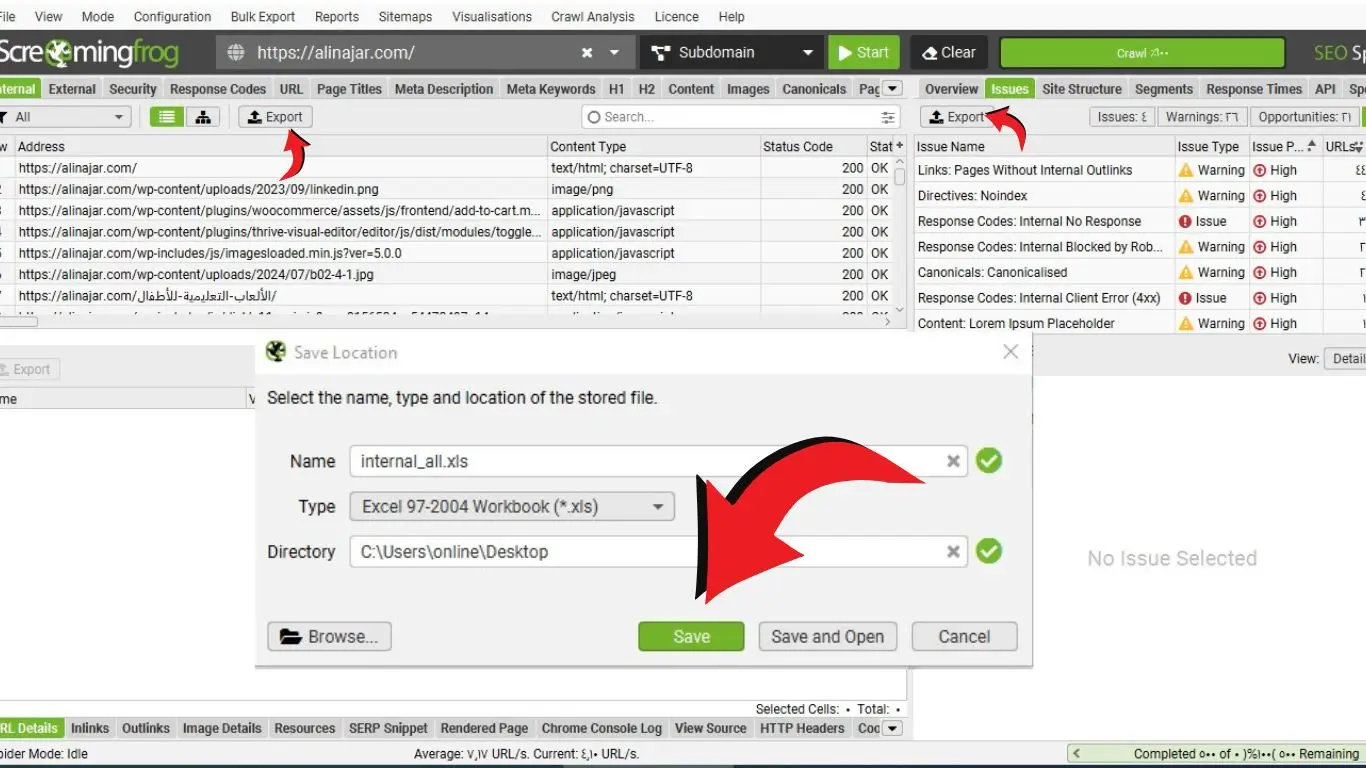Click the Clear crawl button

pyautogui.click(x=948, y=53)
